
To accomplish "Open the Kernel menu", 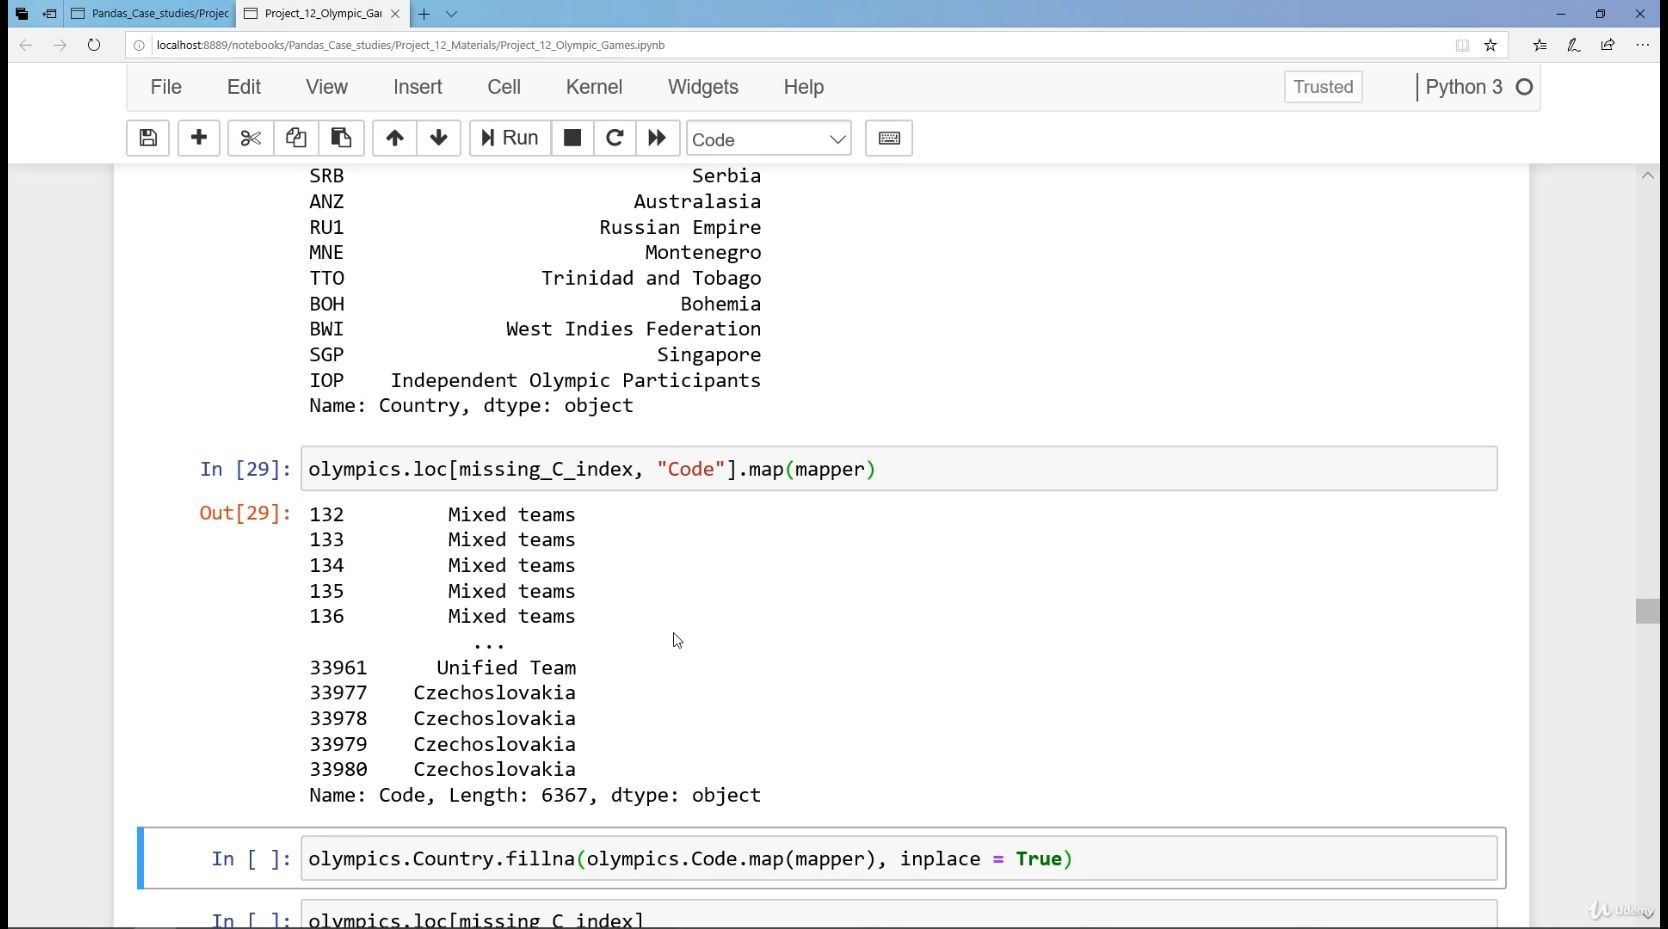I will coord(594,87).
